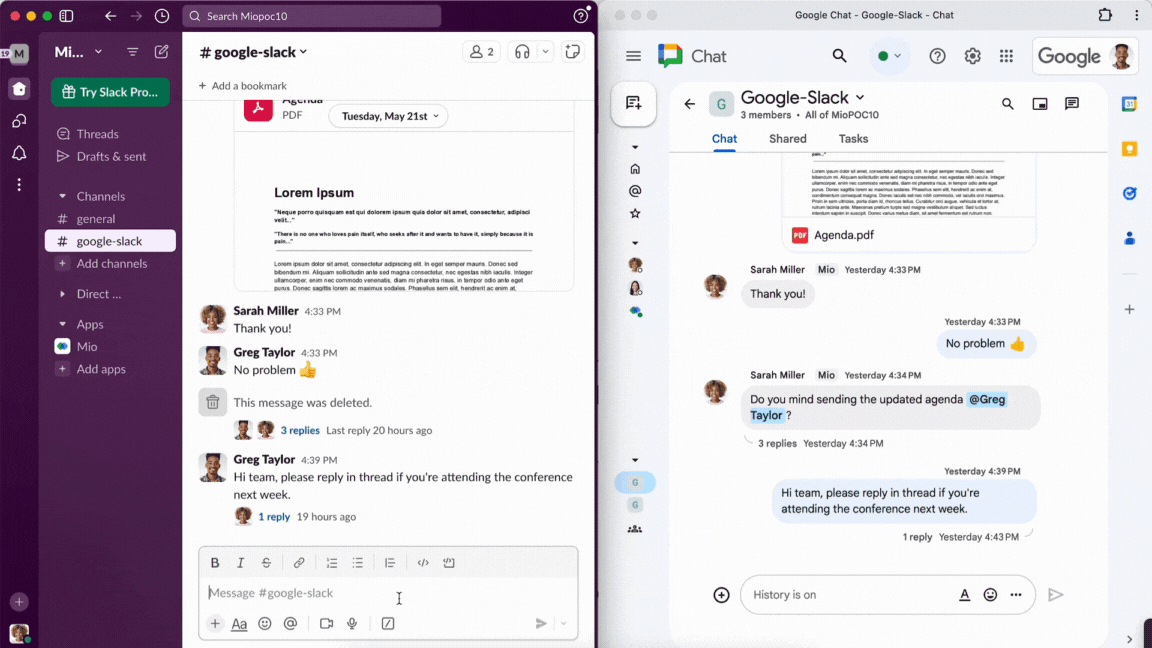1152x648 pixels.
Task: Open Slack sidebar filter icon
Action: pos(132,52)
